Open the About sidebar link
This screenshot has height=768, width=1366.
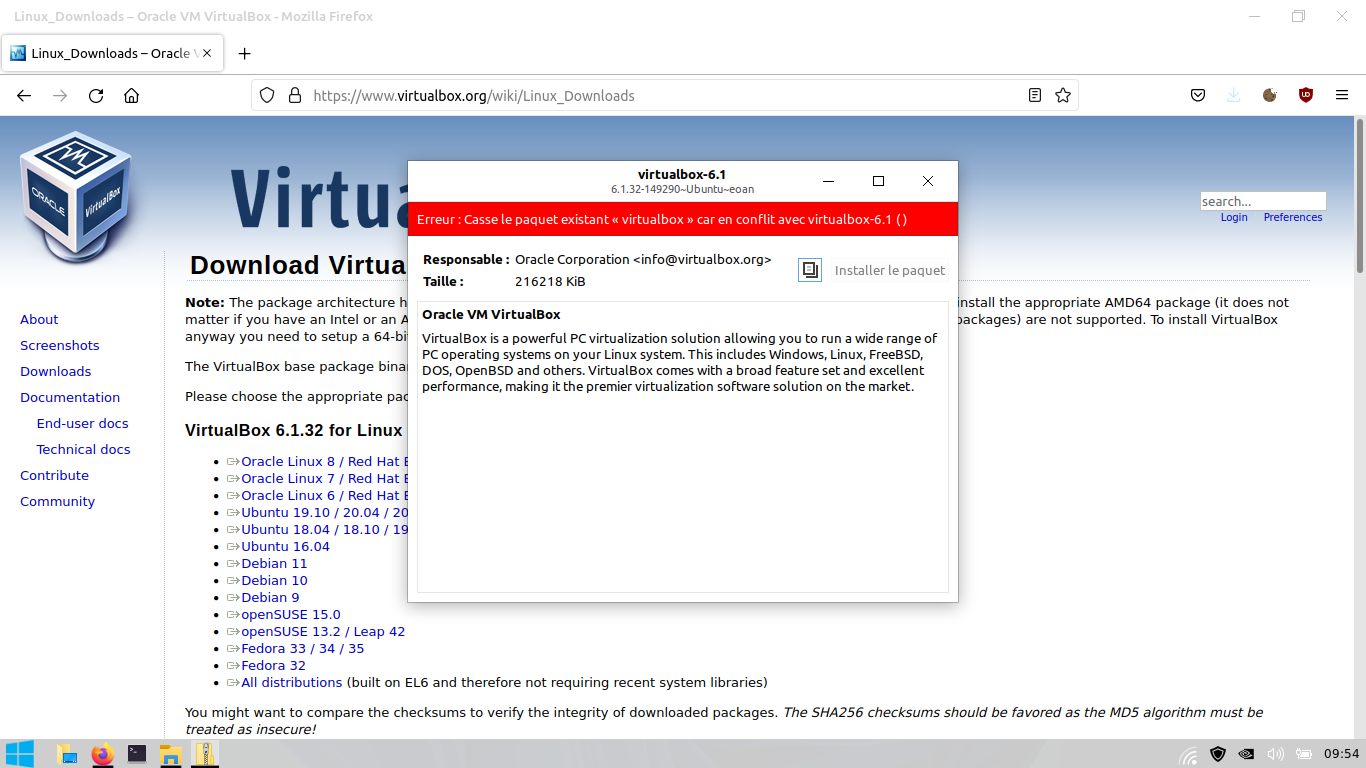39,319
